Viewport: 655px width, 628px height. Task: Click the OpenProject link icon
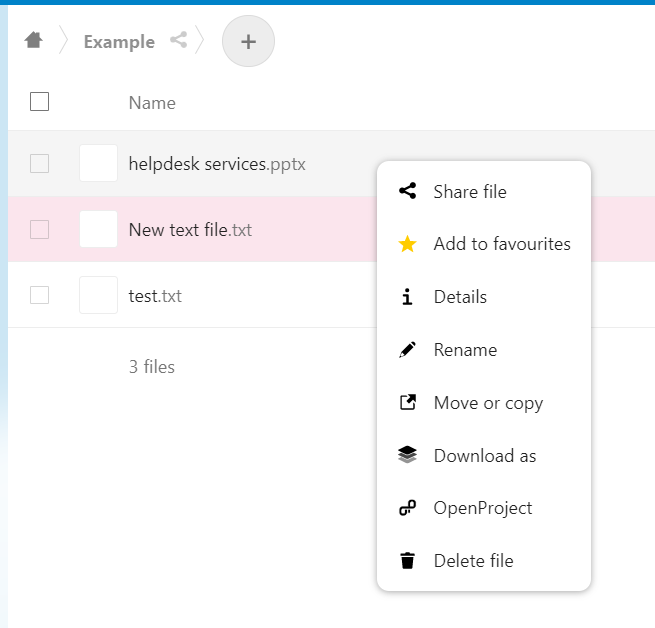pyautogui.click(x=407, y=508)
